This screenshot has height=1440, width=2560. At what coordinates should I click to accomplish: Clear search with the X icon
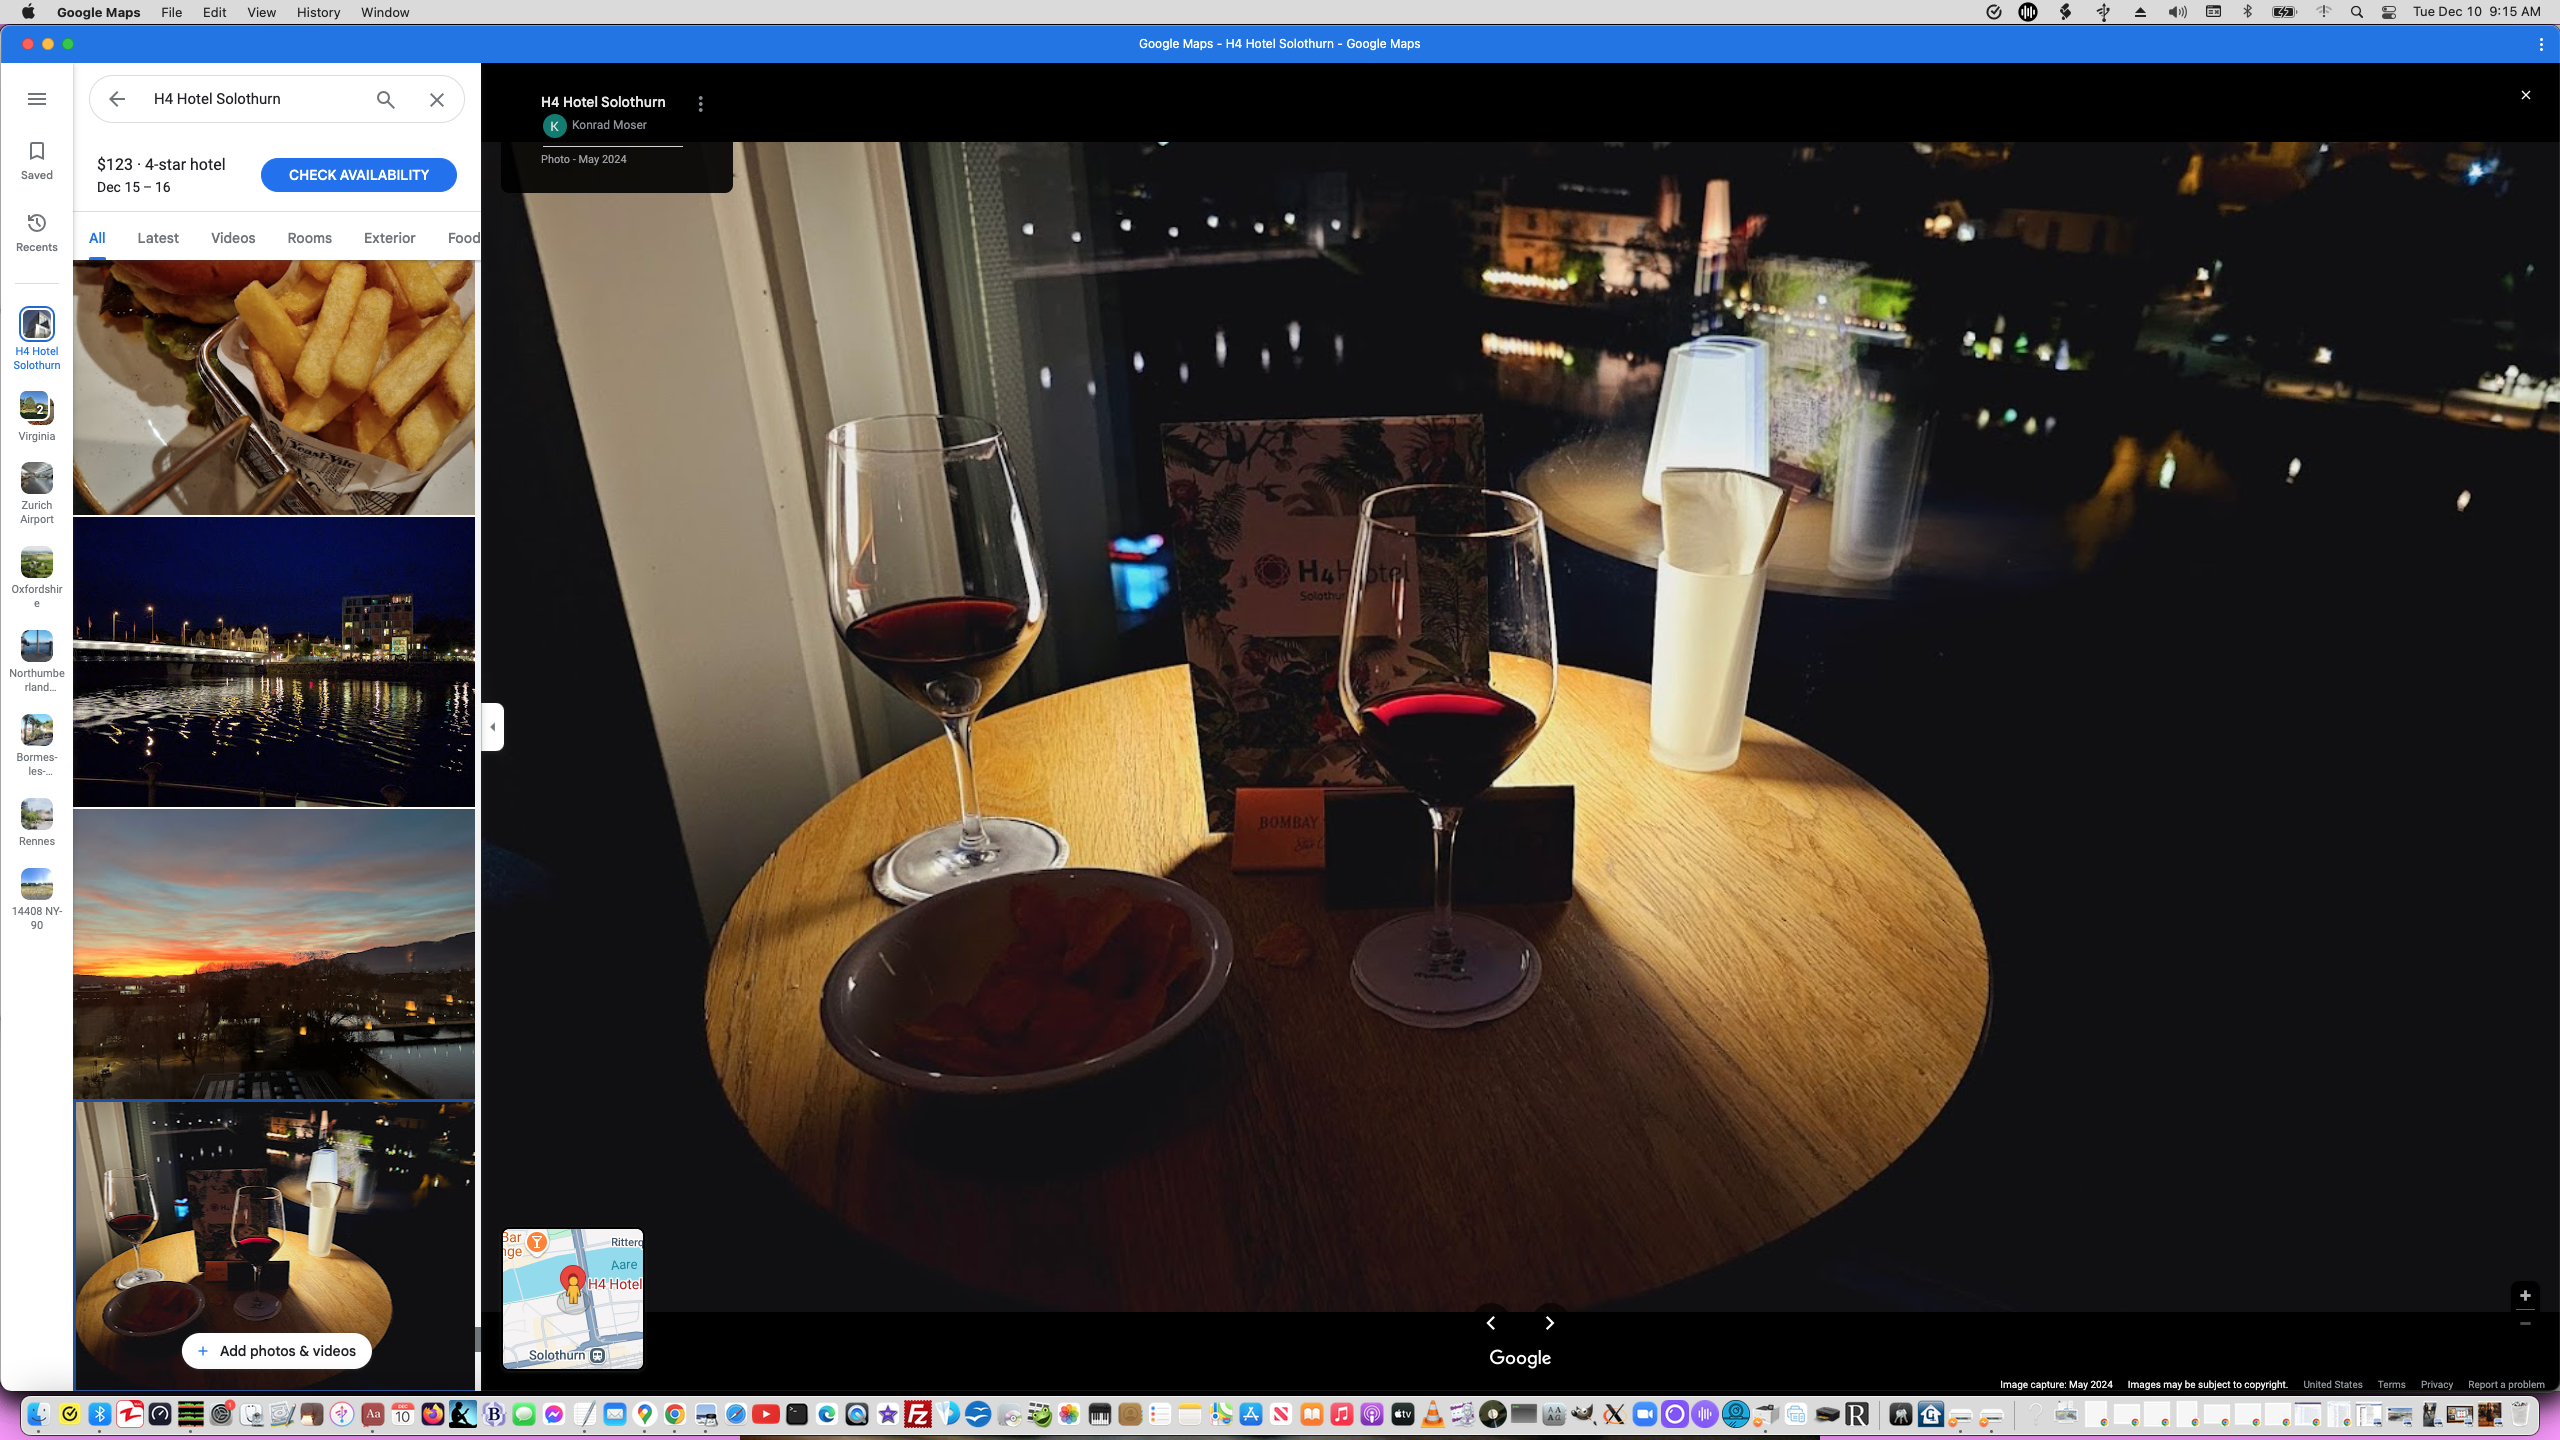click(x=437, y=99)
